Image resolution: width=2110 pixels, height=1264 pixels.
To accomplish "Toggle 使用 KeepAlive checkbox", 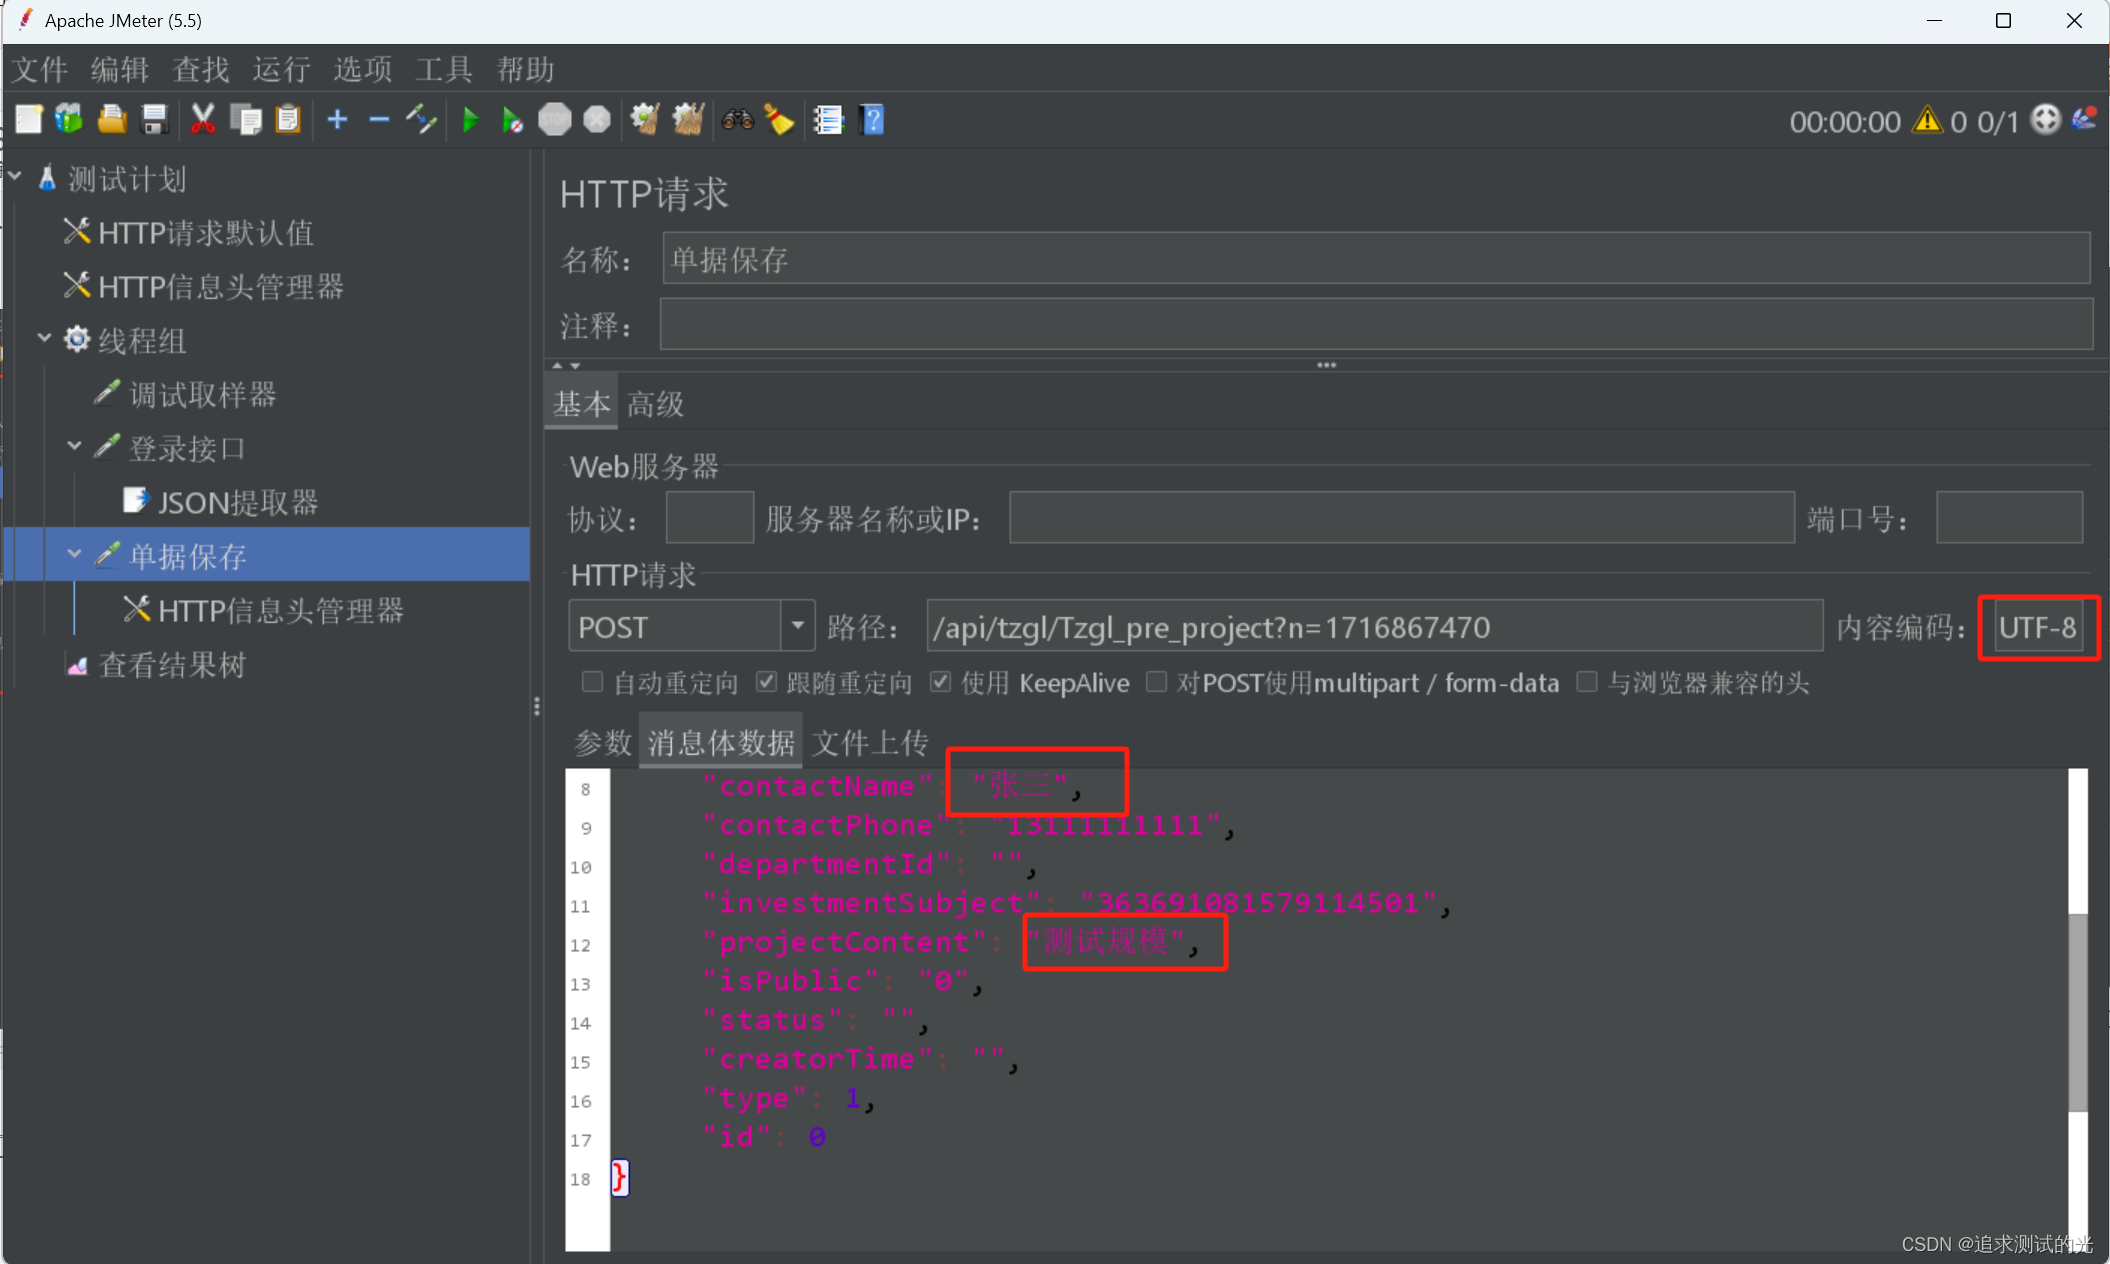I will pos(940,682).
